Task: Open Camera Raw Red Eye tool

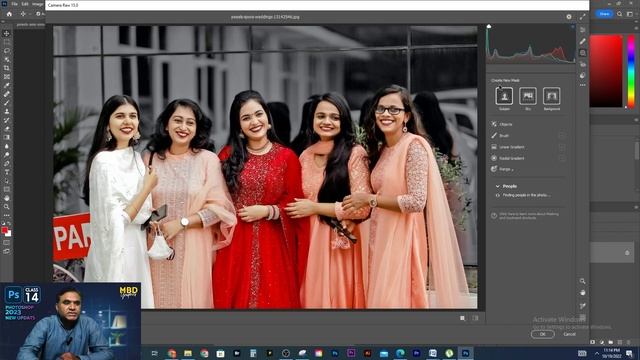Action: coord(582,64)
